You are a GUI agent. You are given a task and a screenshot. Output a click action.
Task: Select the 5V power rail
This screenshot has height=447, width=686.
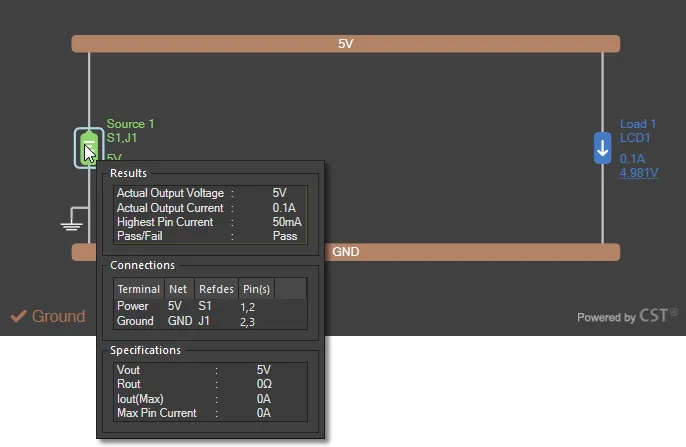(346, 44)
